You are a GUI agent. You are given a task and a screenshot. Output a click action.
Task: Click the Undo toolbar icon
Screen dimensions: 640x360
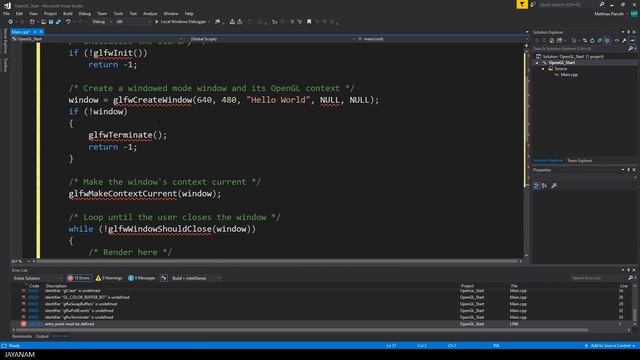click(68, 22)
